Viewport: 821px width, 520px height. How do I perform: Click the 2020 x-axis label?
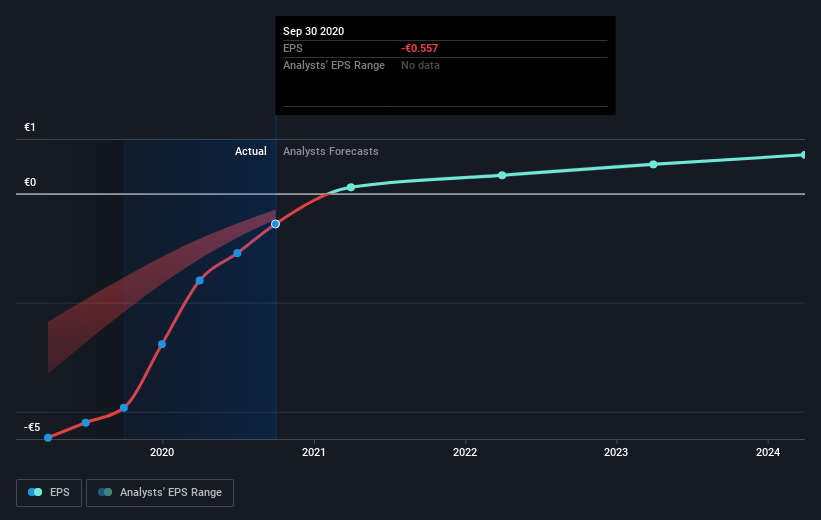[162, 452]
